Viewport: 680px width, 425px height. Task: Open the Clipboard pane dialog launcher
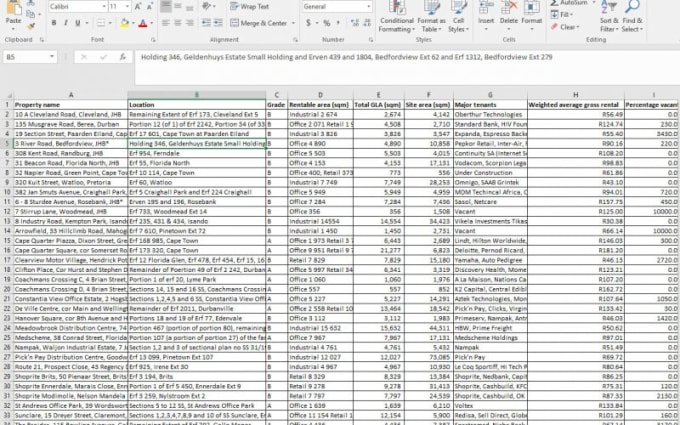(42, 40)
